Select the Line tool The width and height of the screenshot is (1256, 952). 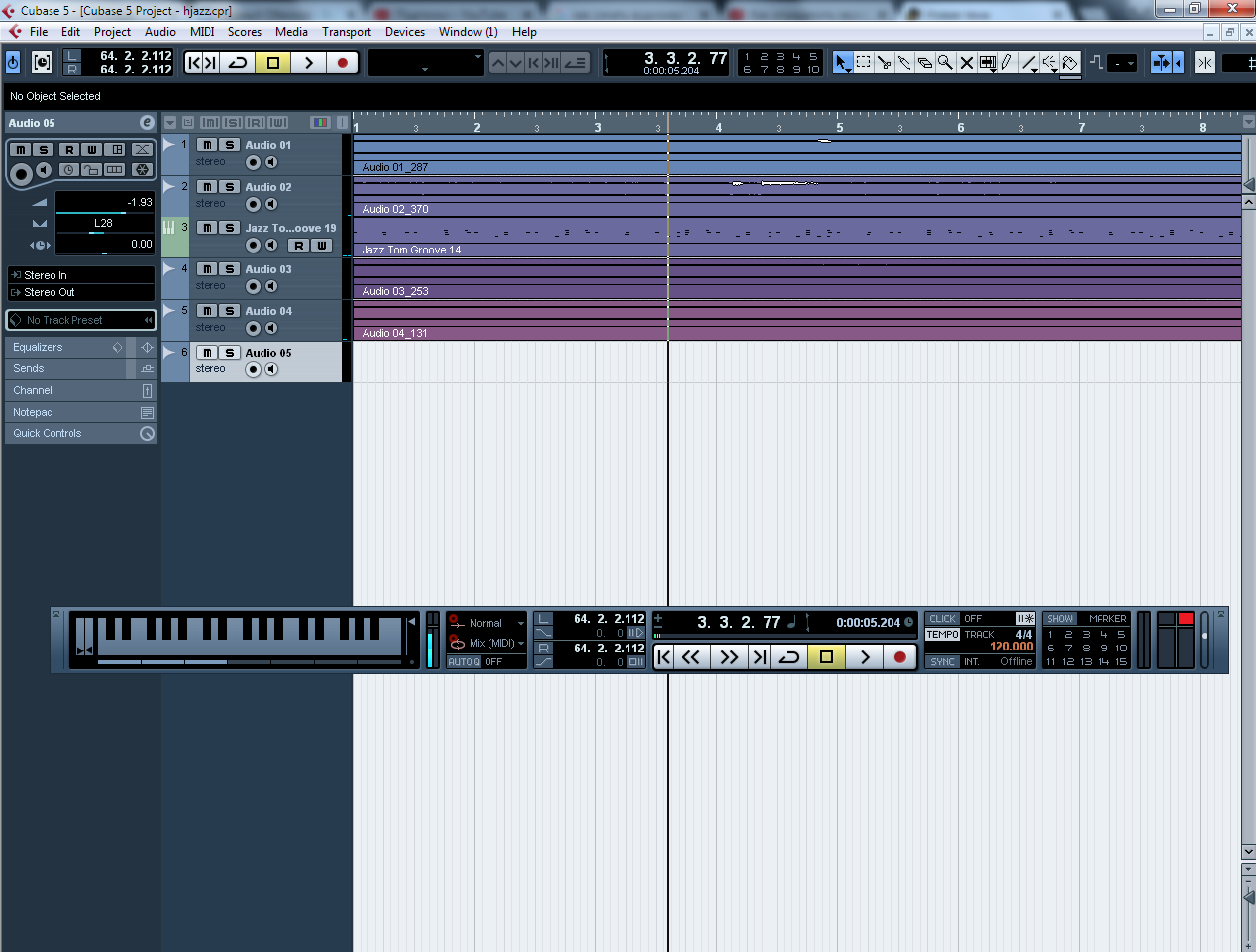[1029, 63]
